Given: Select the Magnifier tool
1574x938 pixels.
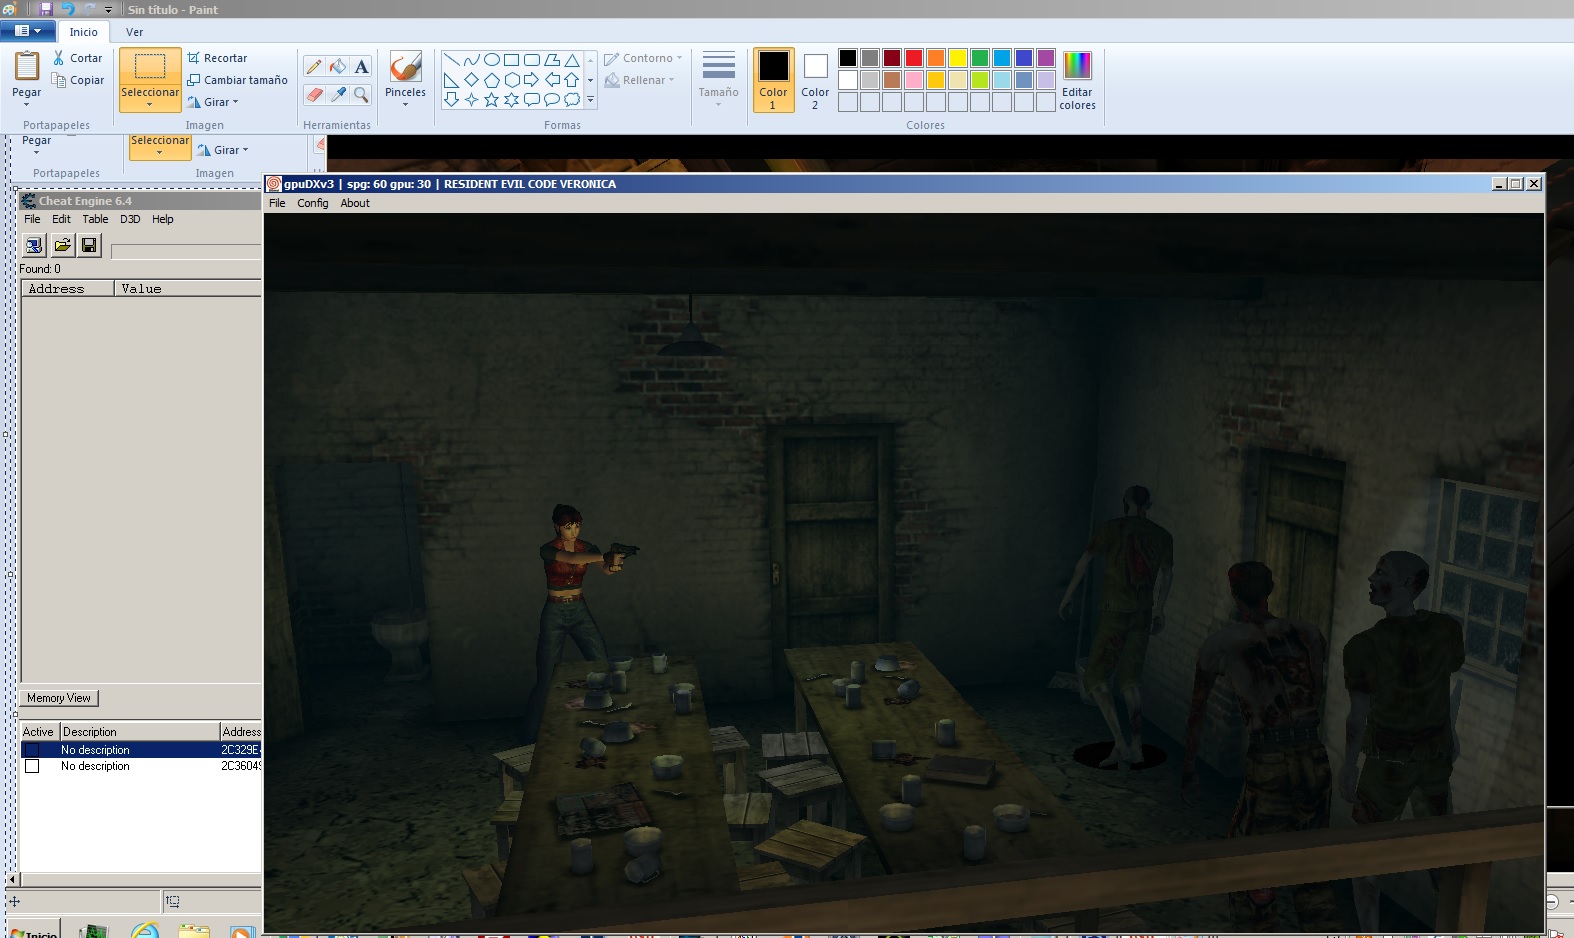Looking at the screenshot, I should (x=362, y=94).
